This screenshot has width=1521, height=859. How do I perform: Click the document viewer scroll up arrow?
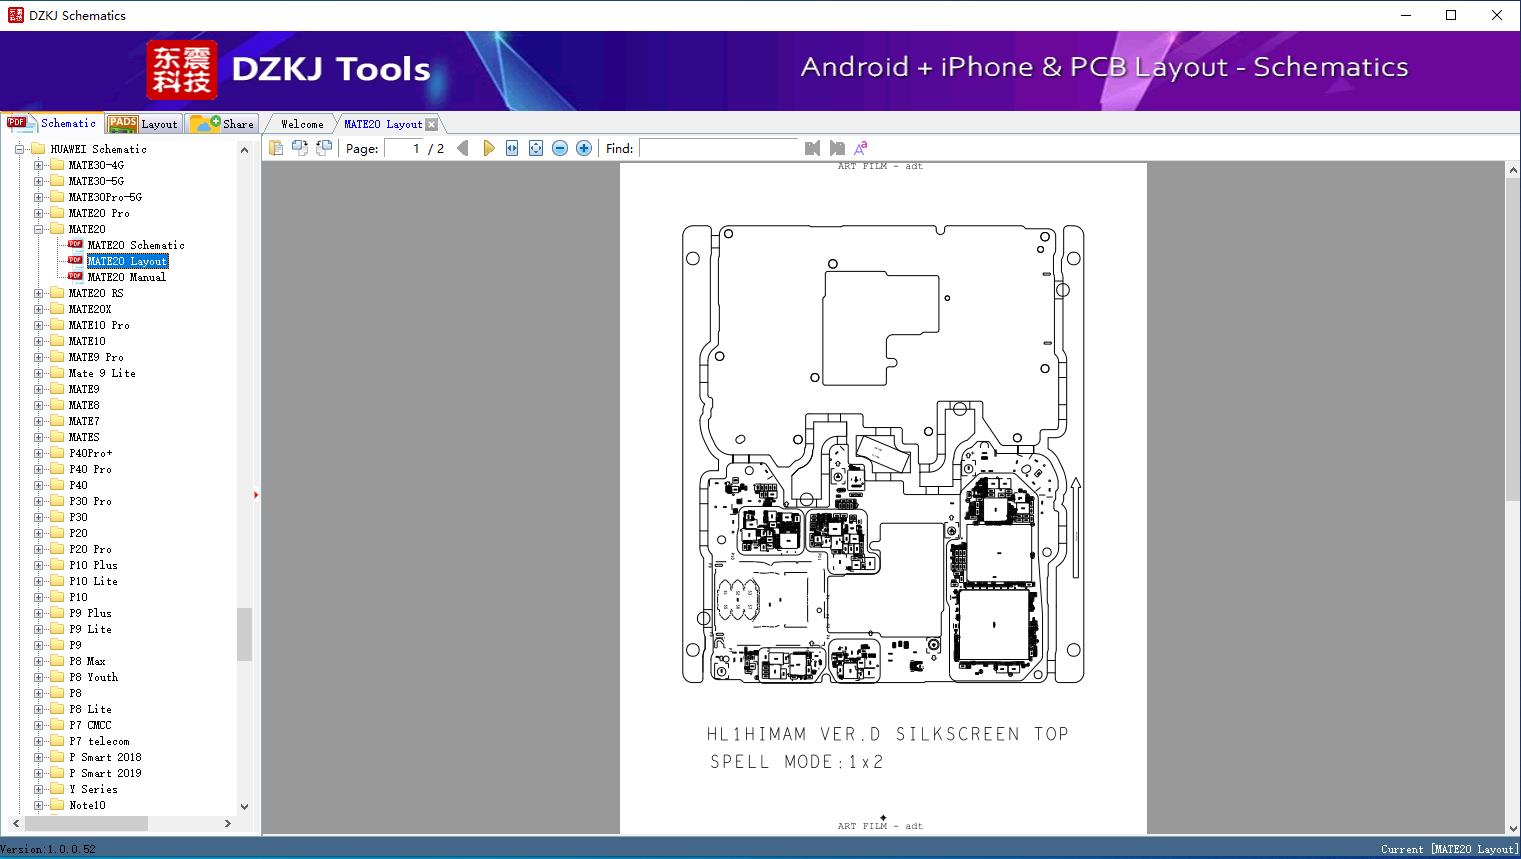[x=1512, y=171]
